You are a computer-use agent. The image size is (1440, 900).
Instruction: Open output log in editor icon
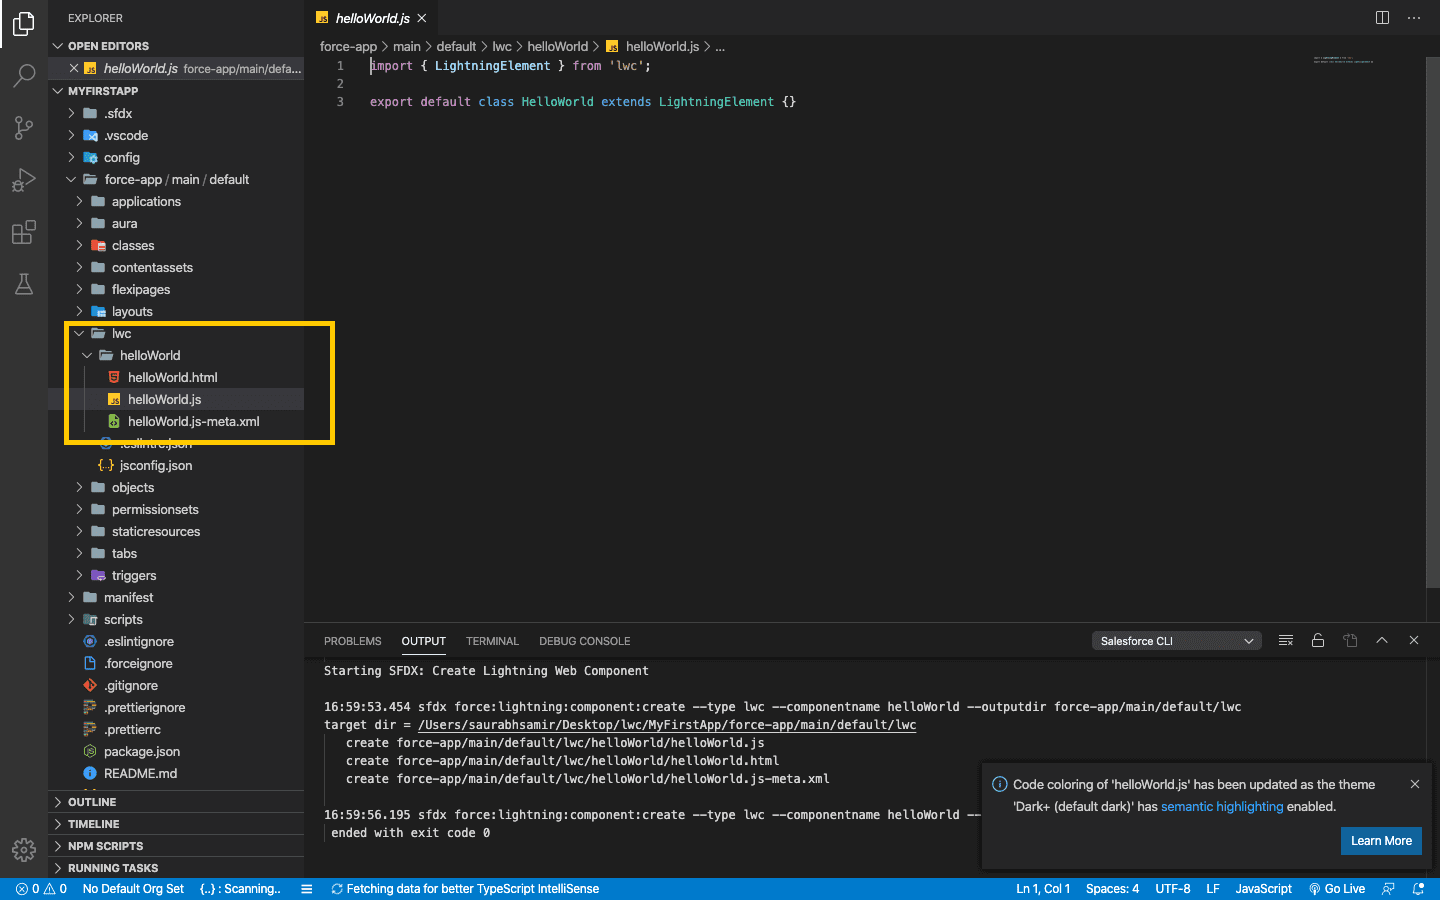tap(1350, 640)
